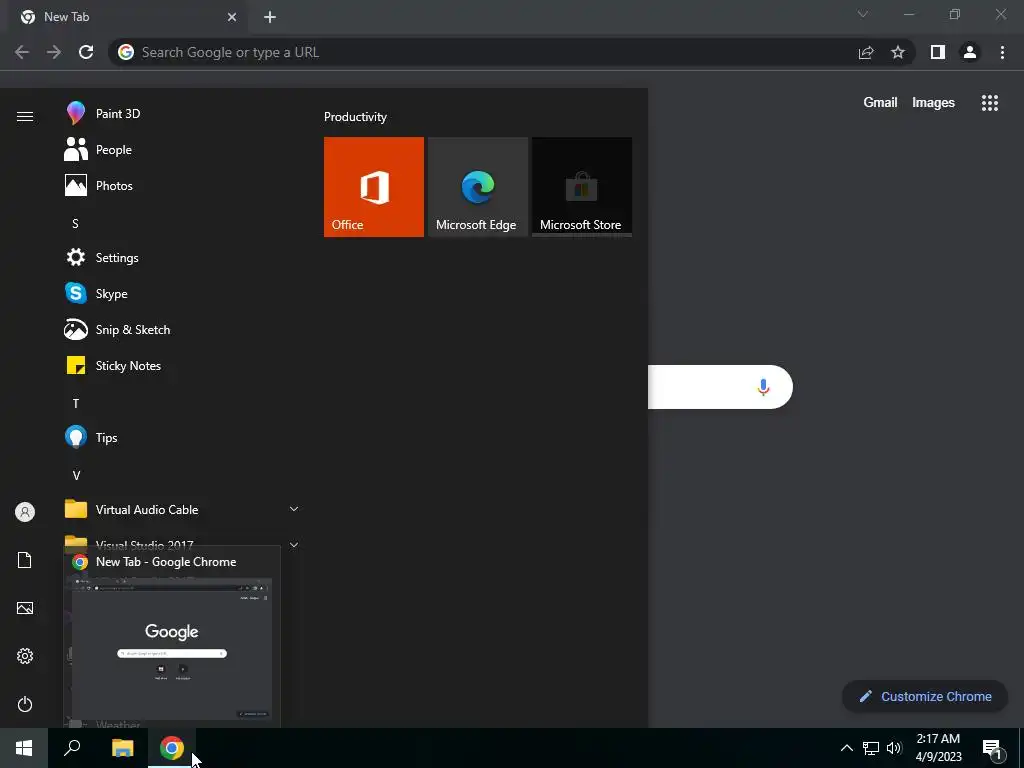The height and width of the screenshot is (768, 1024).
Task: Start voice search with the microphone
Action: pos(763,387)
